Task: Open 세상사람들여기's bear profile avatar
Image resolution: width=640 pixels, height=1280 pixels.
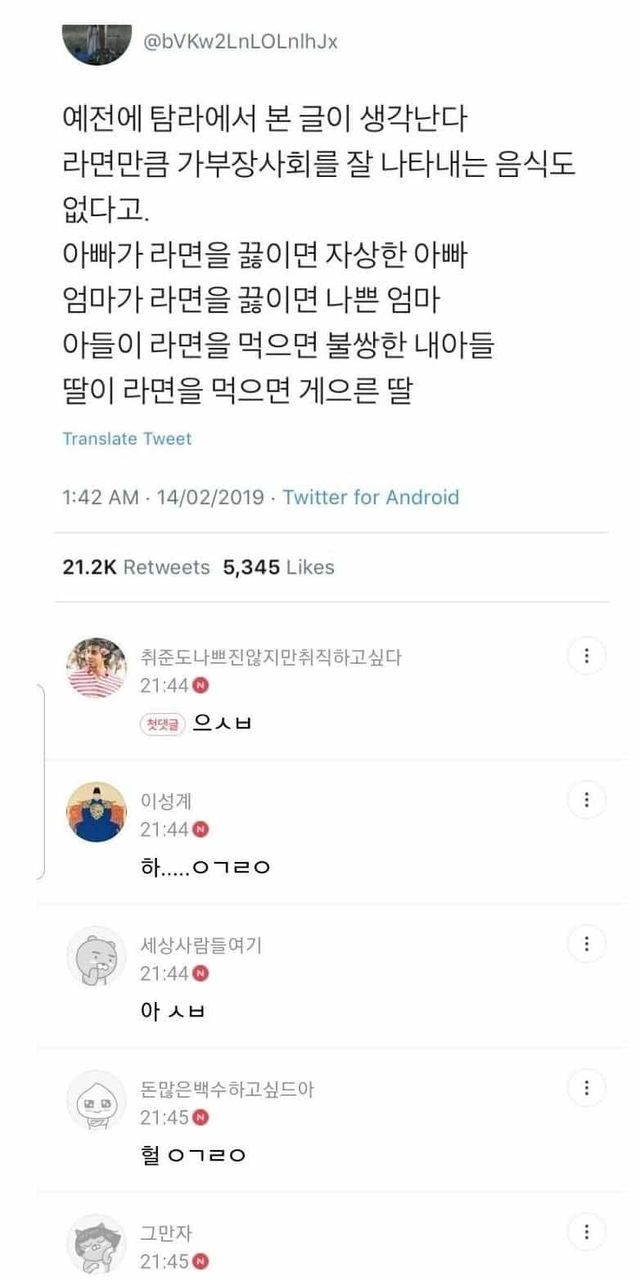Action: pyautogui.click(x=96, y=955)
